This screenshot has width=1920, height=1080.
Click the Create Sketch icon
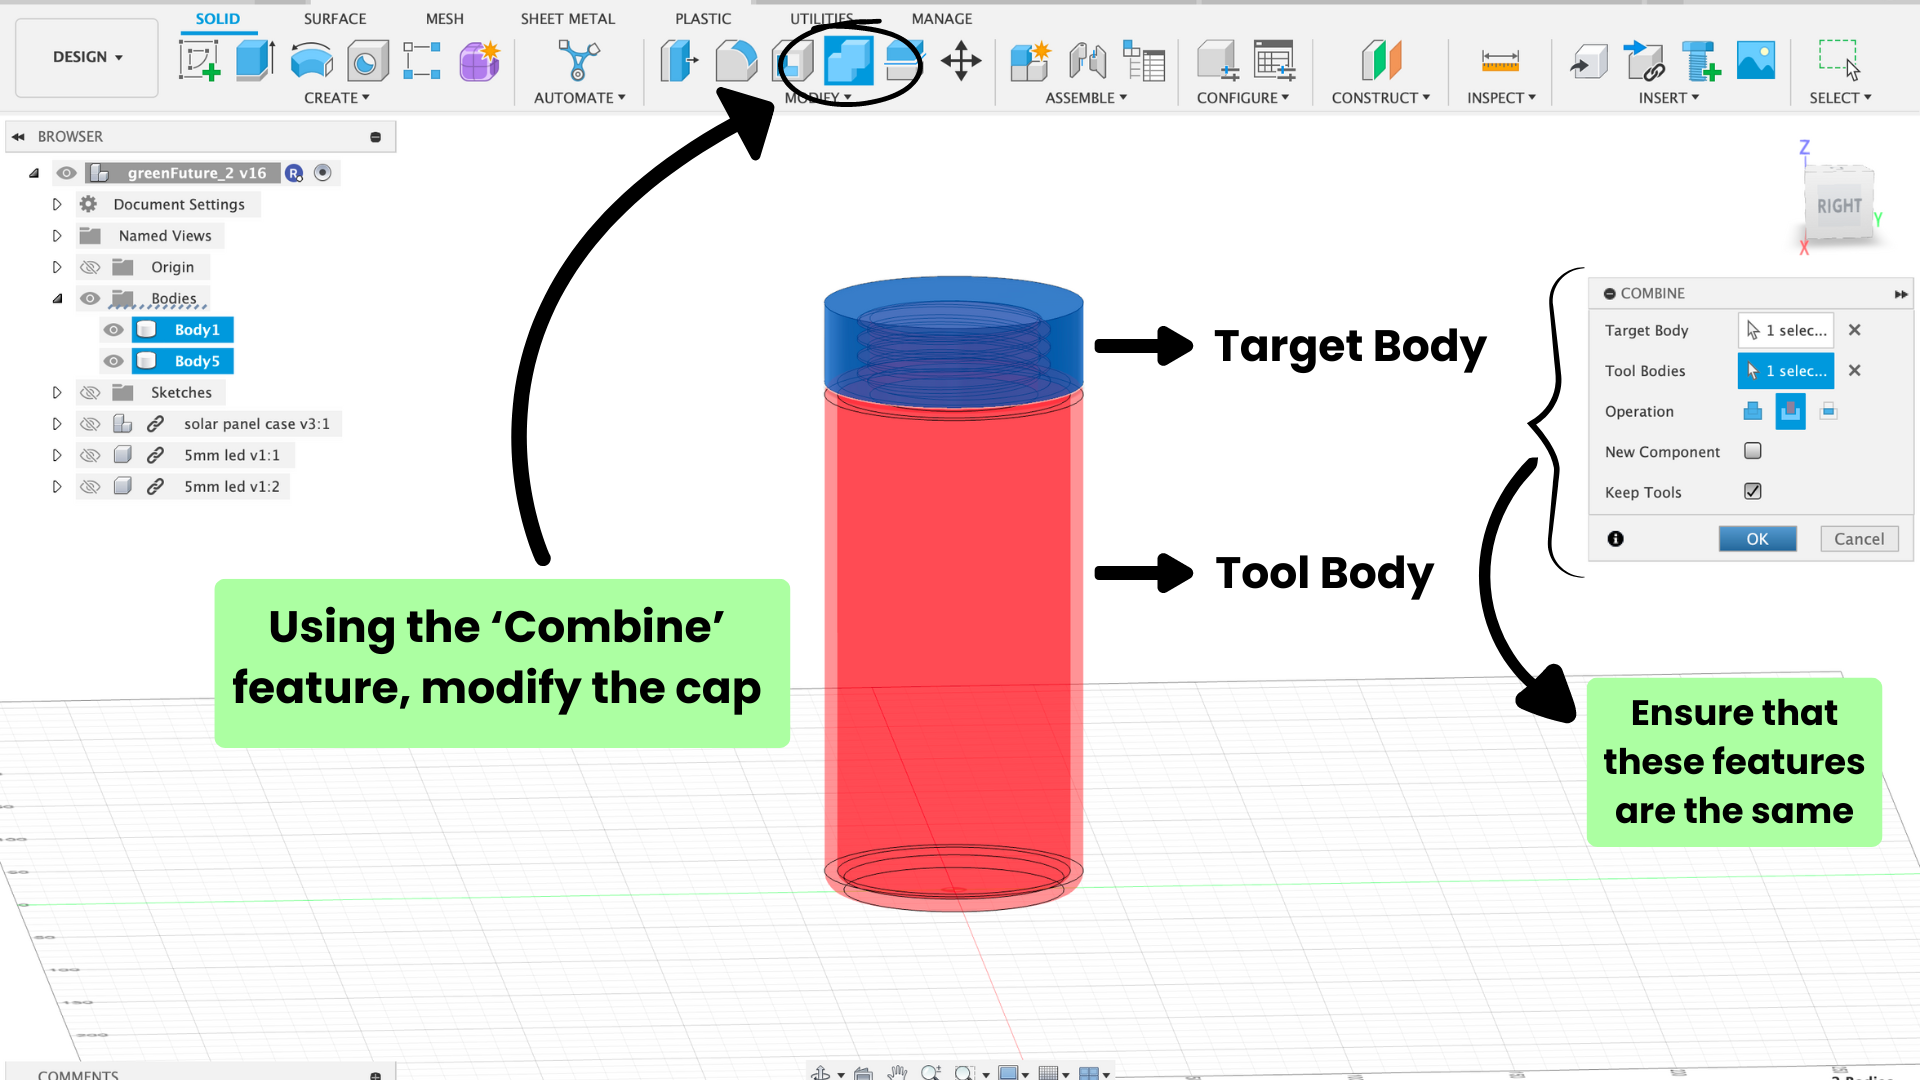point(199,61)
